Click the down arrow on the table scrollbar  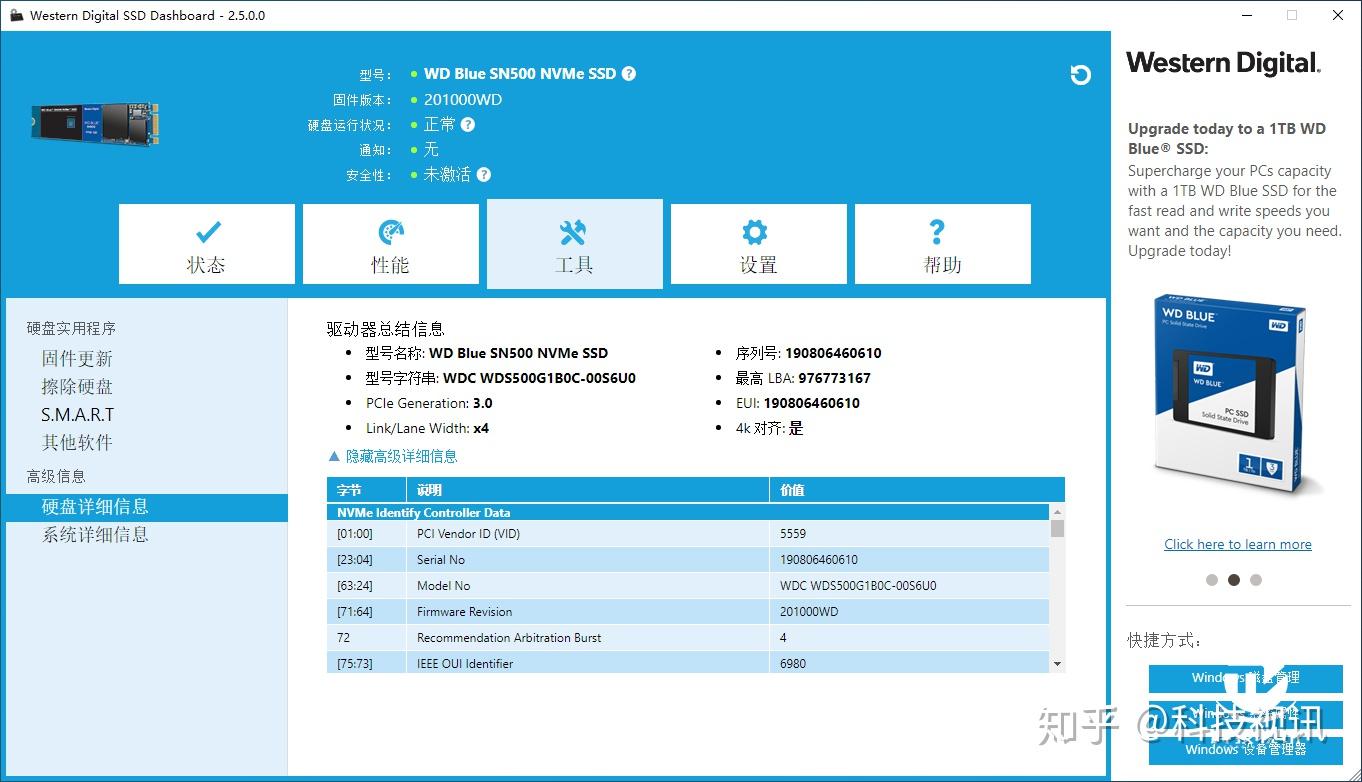tap(1057, 663)
